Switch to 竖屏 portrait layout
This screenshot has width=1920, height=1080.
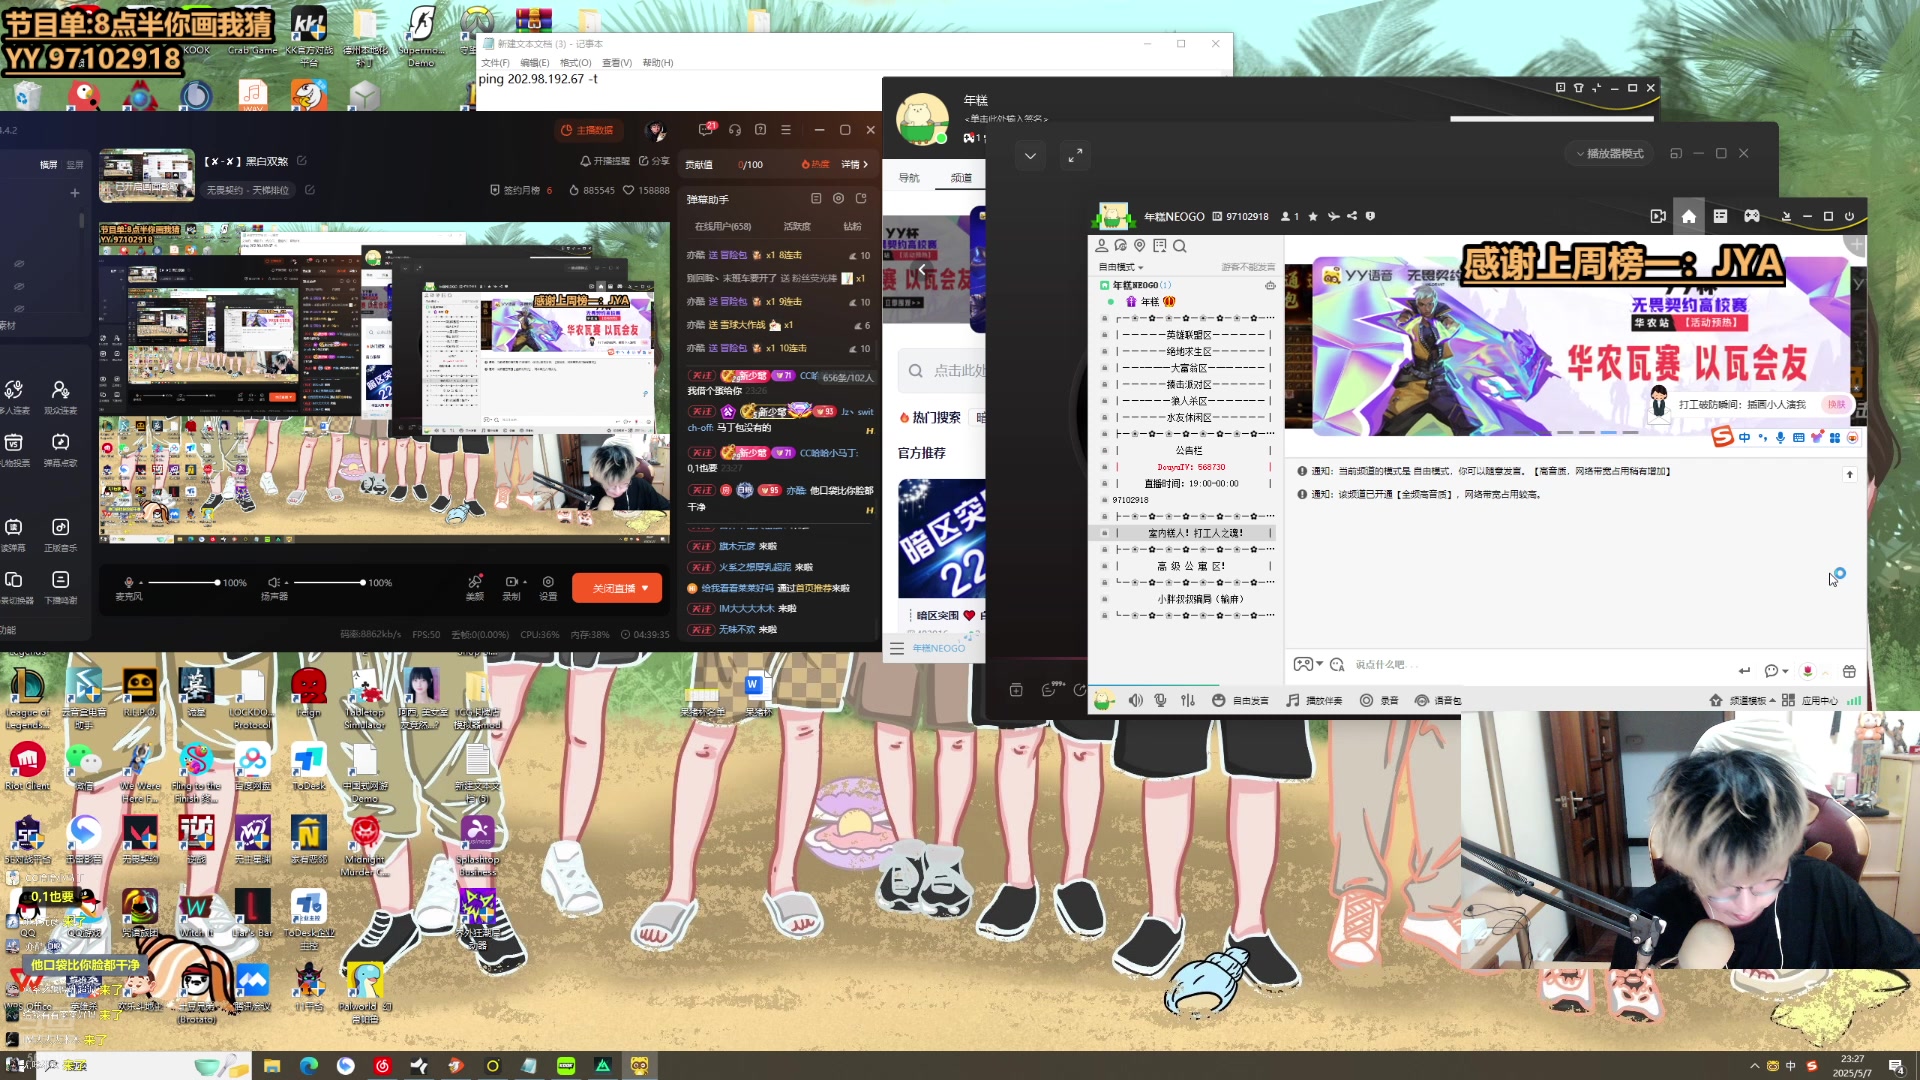point(75,165)
